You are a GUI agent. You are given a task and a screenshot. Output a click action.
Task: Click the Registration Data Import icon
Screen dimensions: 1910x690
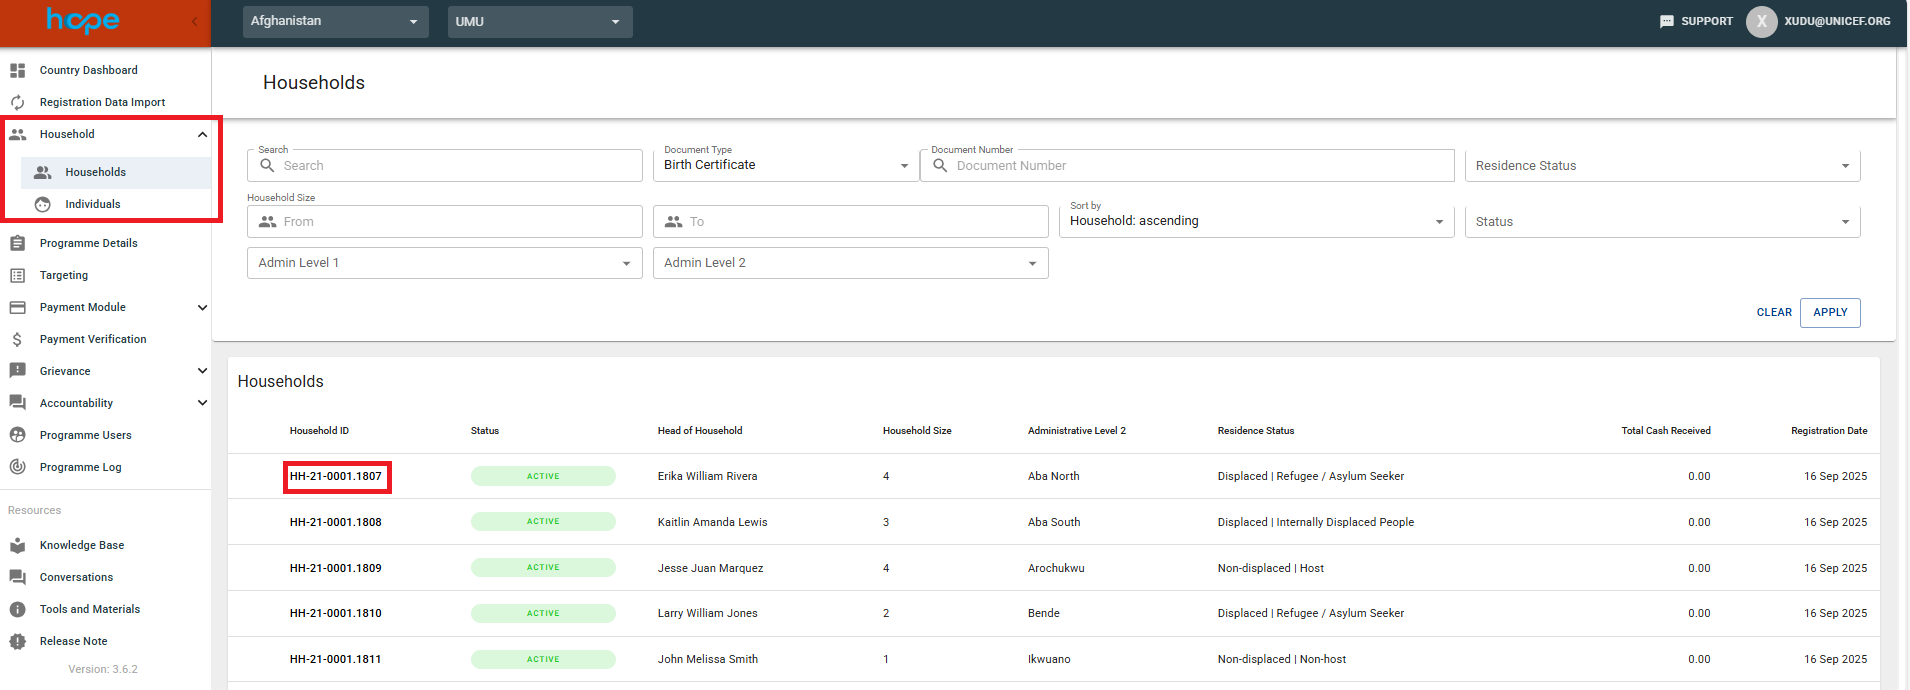tap(17, 102)
